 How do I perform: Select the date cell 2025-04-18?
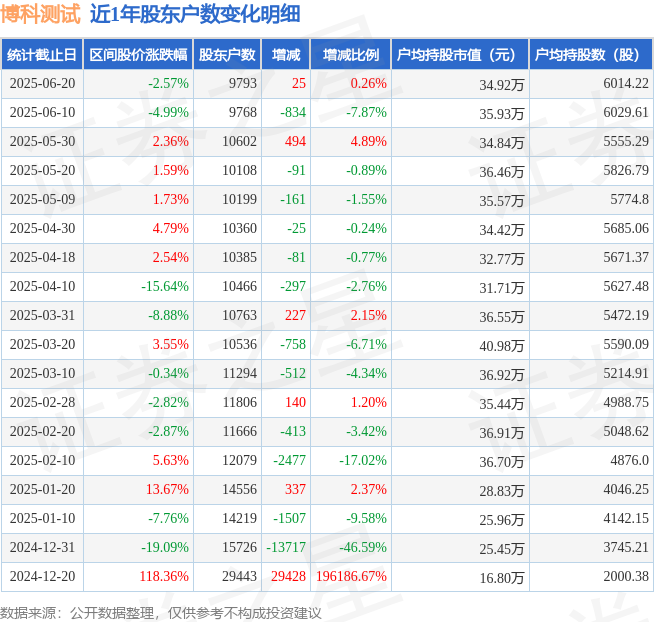coord(43,257)
